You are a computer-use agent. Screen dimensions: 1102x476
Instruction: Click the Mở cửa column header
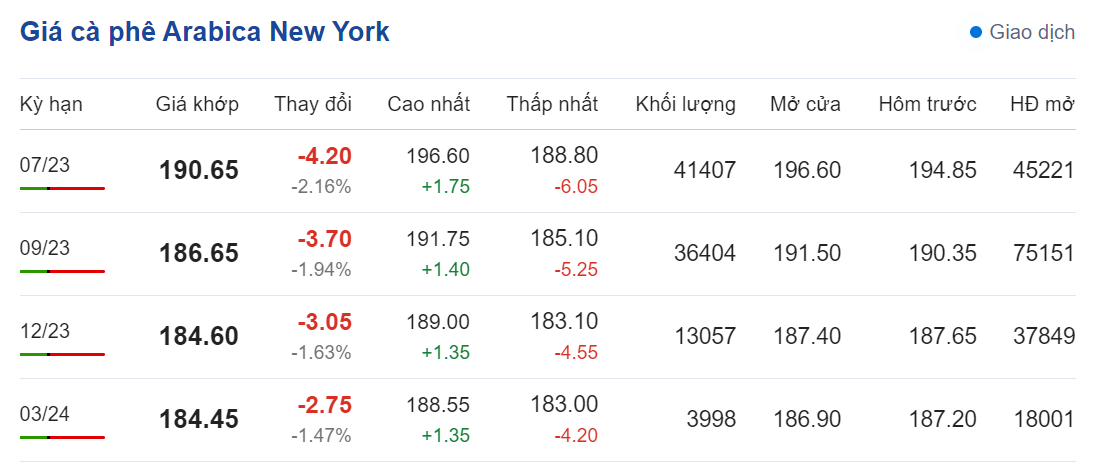tap(805, 104)
